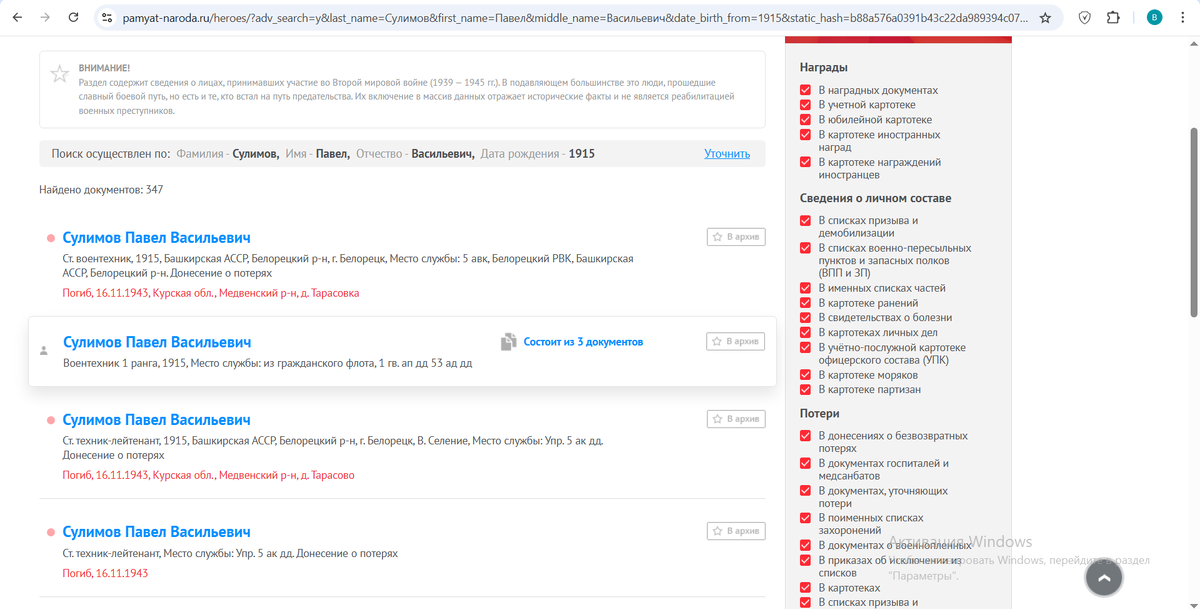The image size is (1200, 609).
Task: Uncheck "В документах о военнопленных"
Action: [806, 546]
